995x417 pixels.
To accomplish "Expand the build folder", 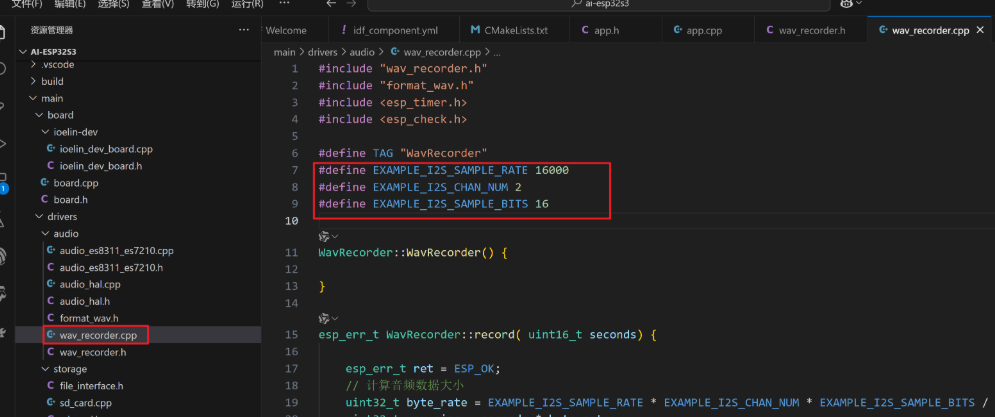I will click(34, 81).
